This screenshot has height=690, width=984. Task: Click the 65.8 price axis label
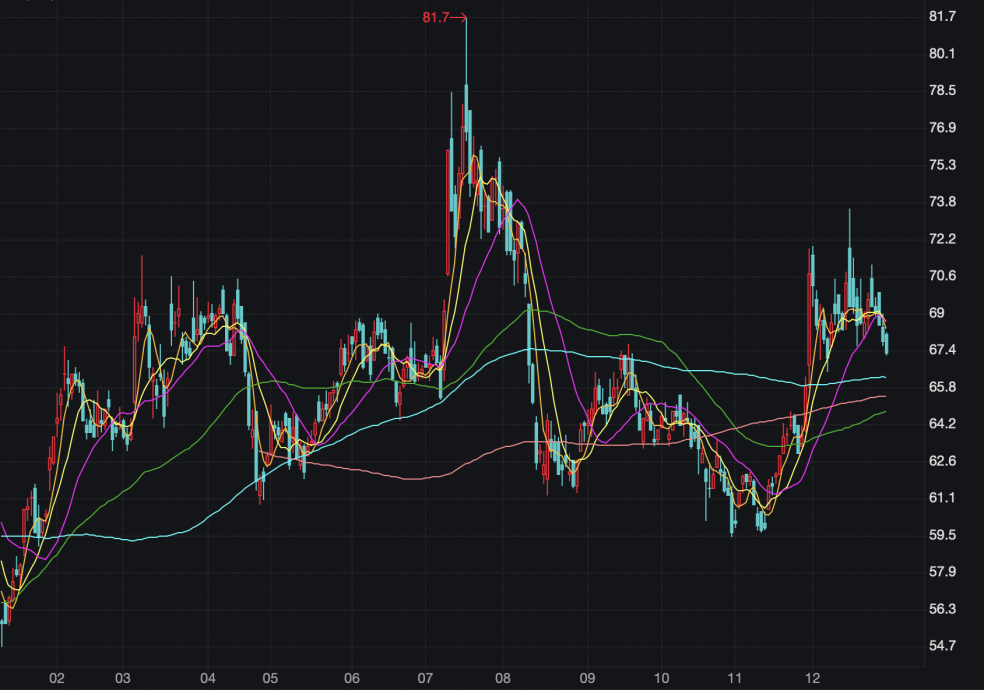(x=943, y=387)
